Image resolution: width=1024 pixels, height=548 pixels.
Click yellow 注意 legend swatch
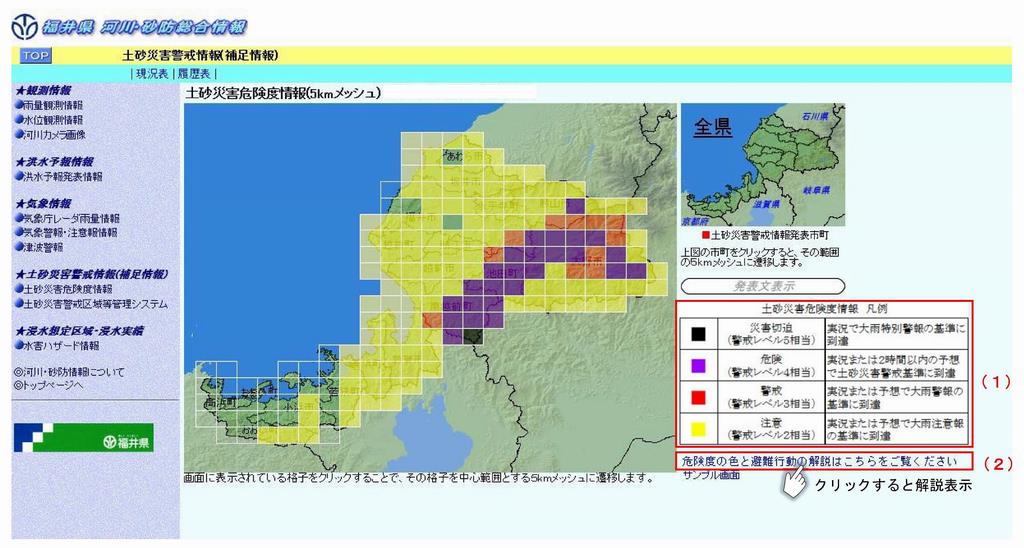[698, 428]
